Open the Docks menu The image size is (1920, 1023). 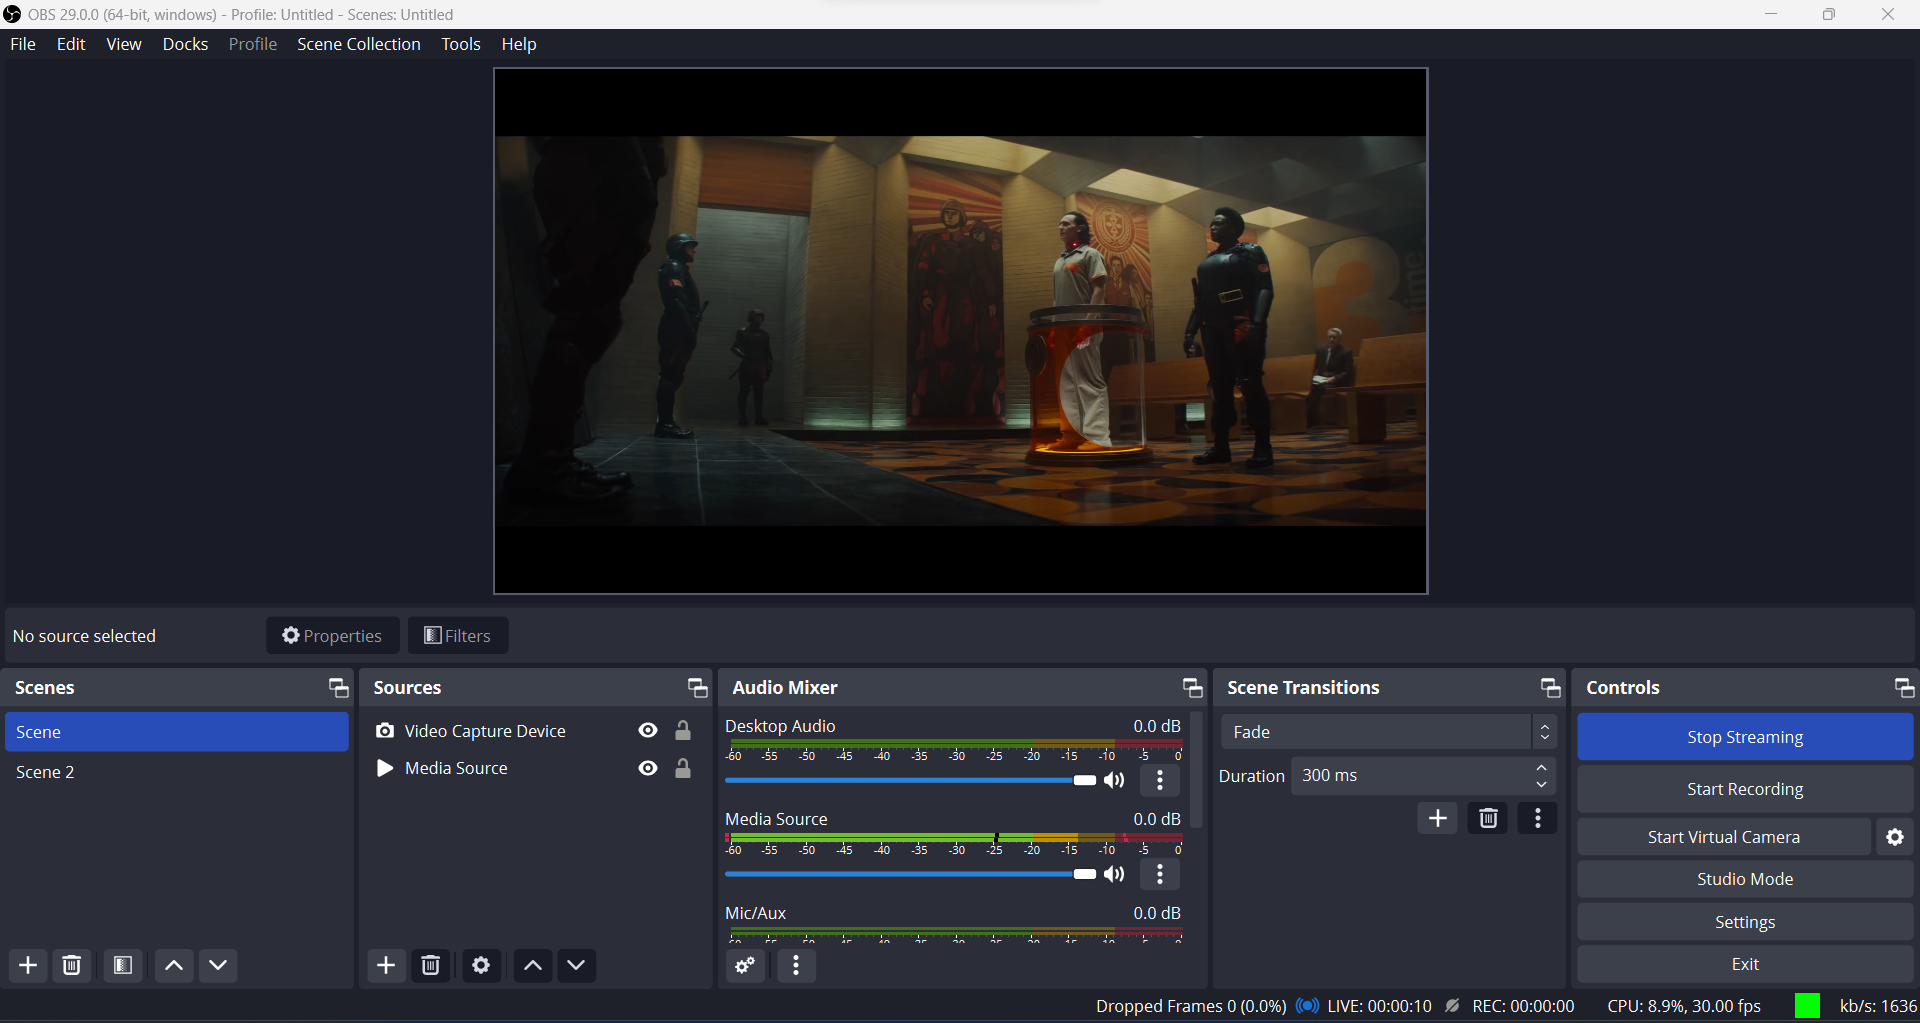point(185,44)
